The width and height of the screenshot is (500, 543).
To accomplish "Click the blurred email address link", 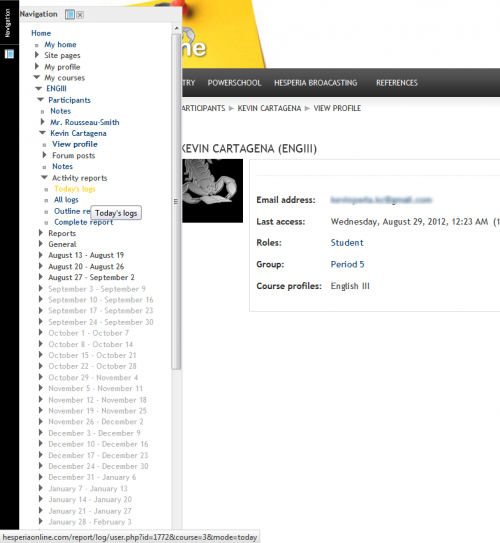I will 381,200.
